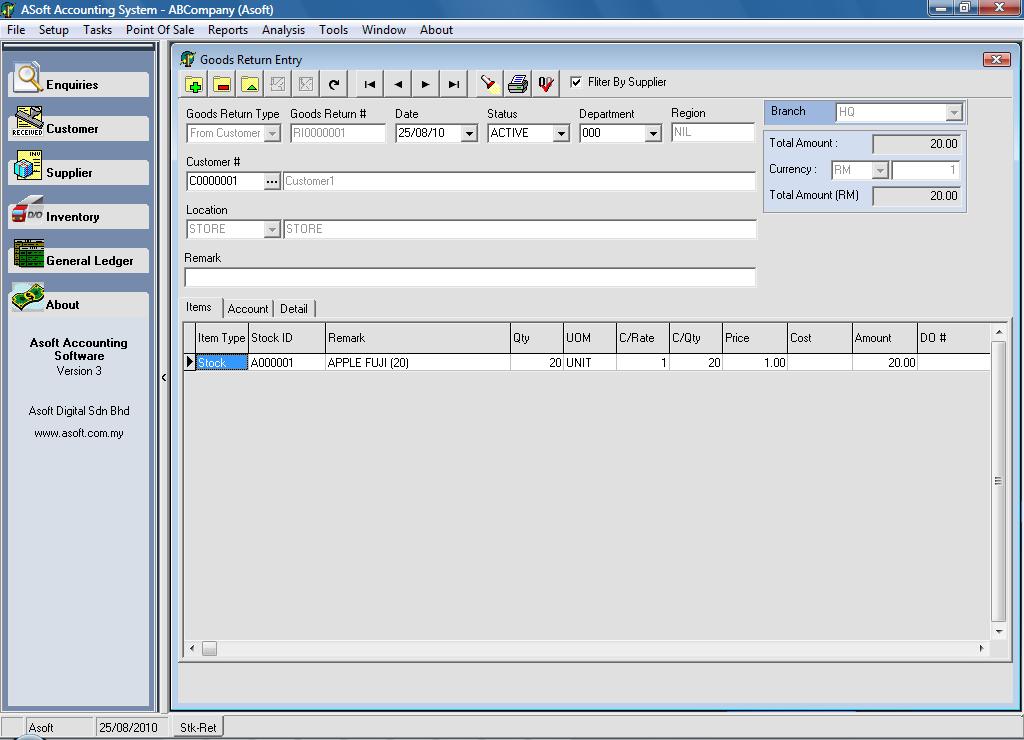Click the Region field

pos(712,133)
